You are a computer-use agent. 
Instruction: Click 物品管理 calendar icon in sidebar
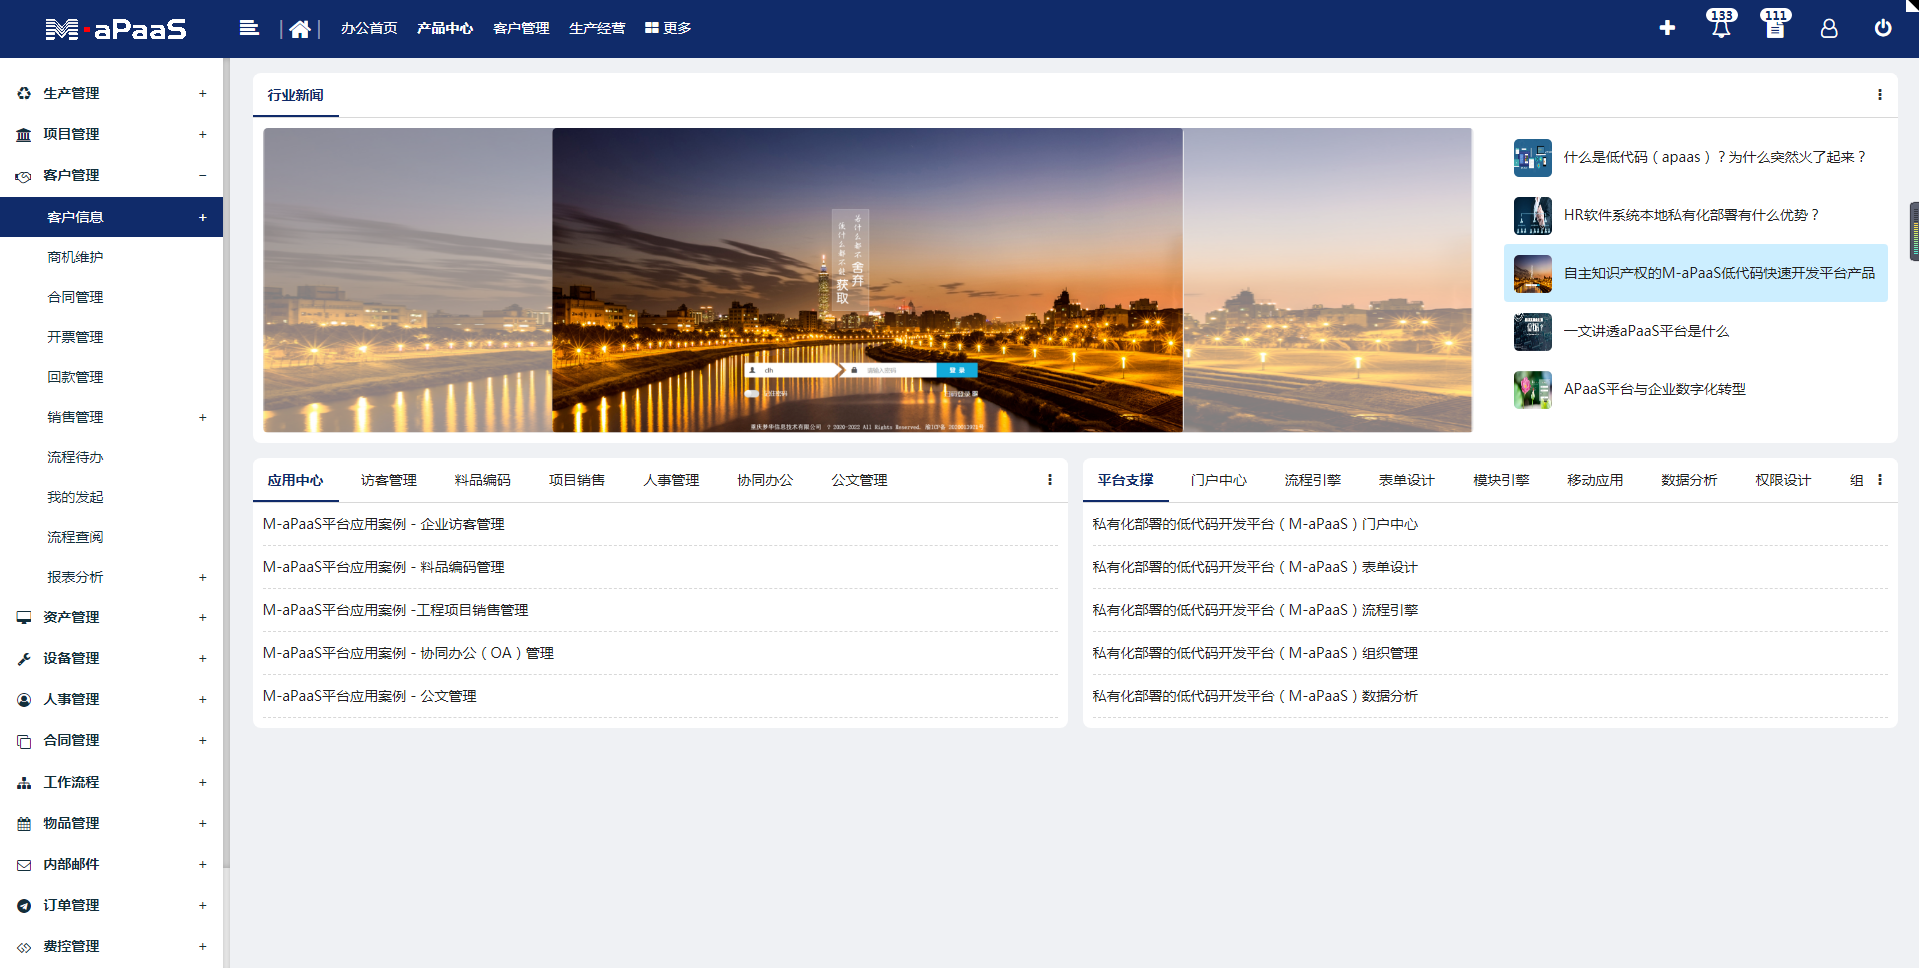click(24, 823)
